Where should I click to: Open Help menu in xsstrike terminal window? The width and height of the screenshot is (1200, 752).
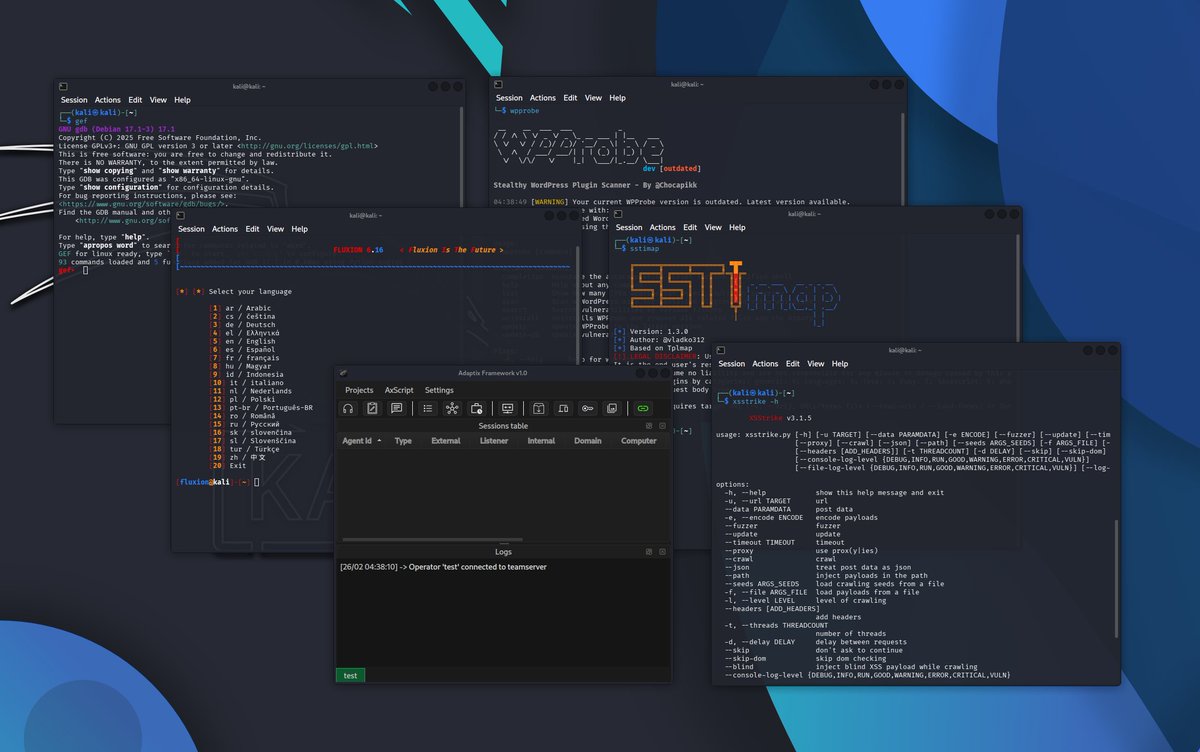pyautogui.click(x=840, y=364)
